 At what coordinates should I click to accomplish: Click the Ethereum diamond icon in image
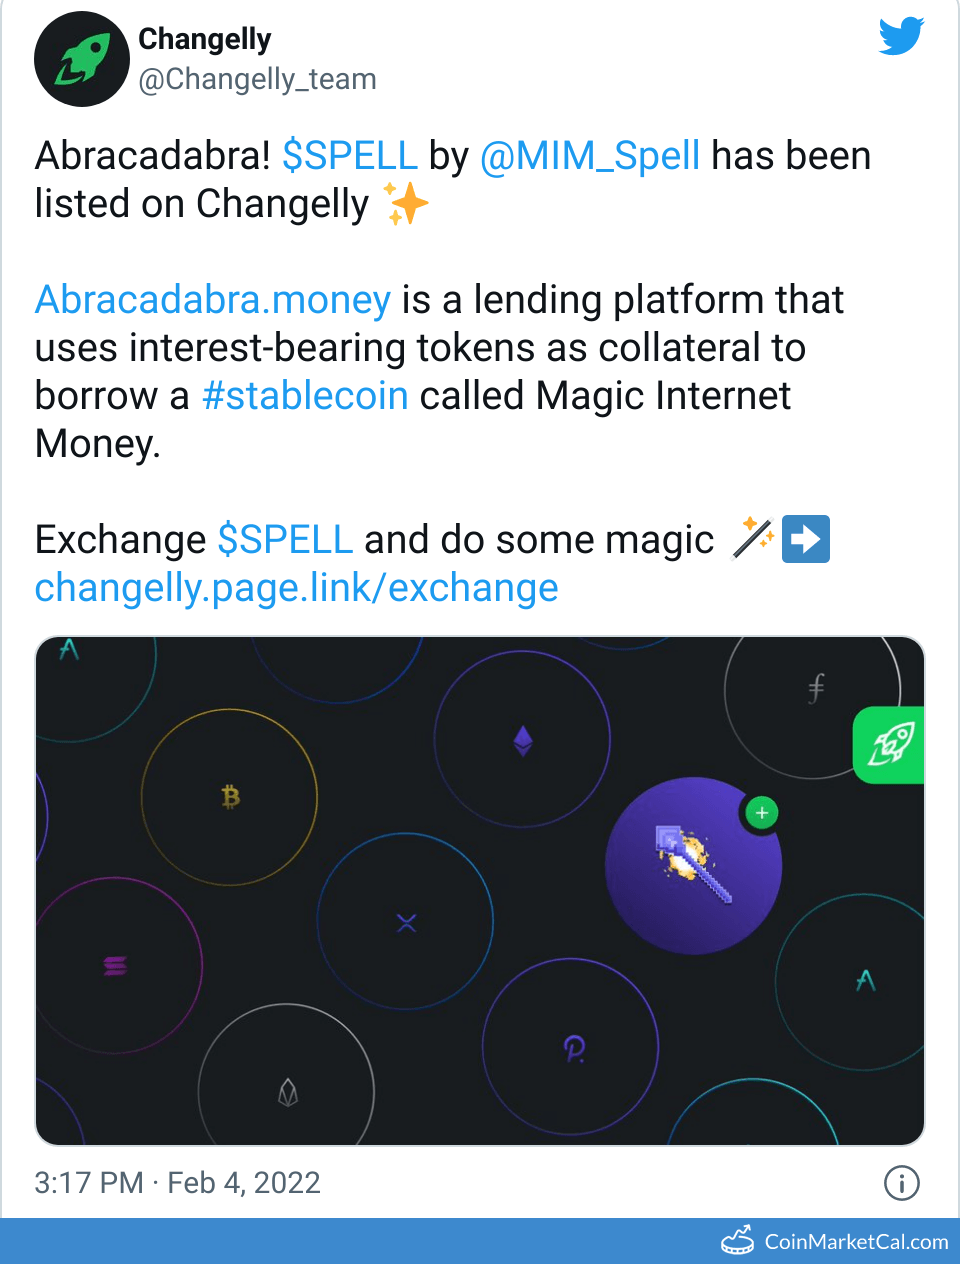click(522, 740)
